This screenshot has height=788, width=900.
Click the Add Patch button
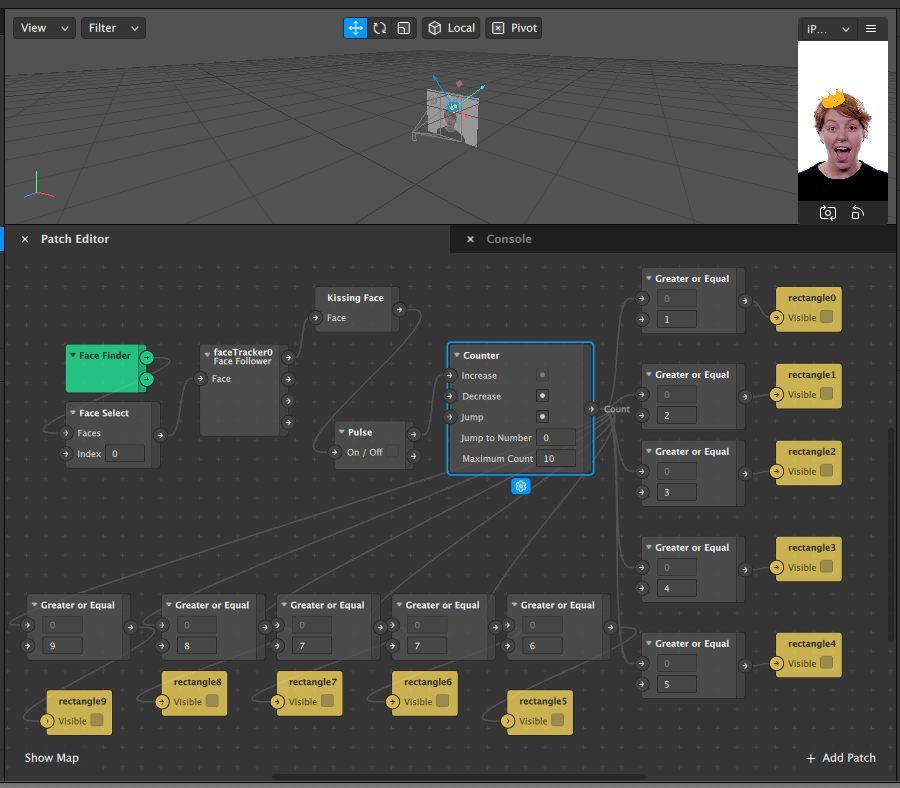pos(840,758)
